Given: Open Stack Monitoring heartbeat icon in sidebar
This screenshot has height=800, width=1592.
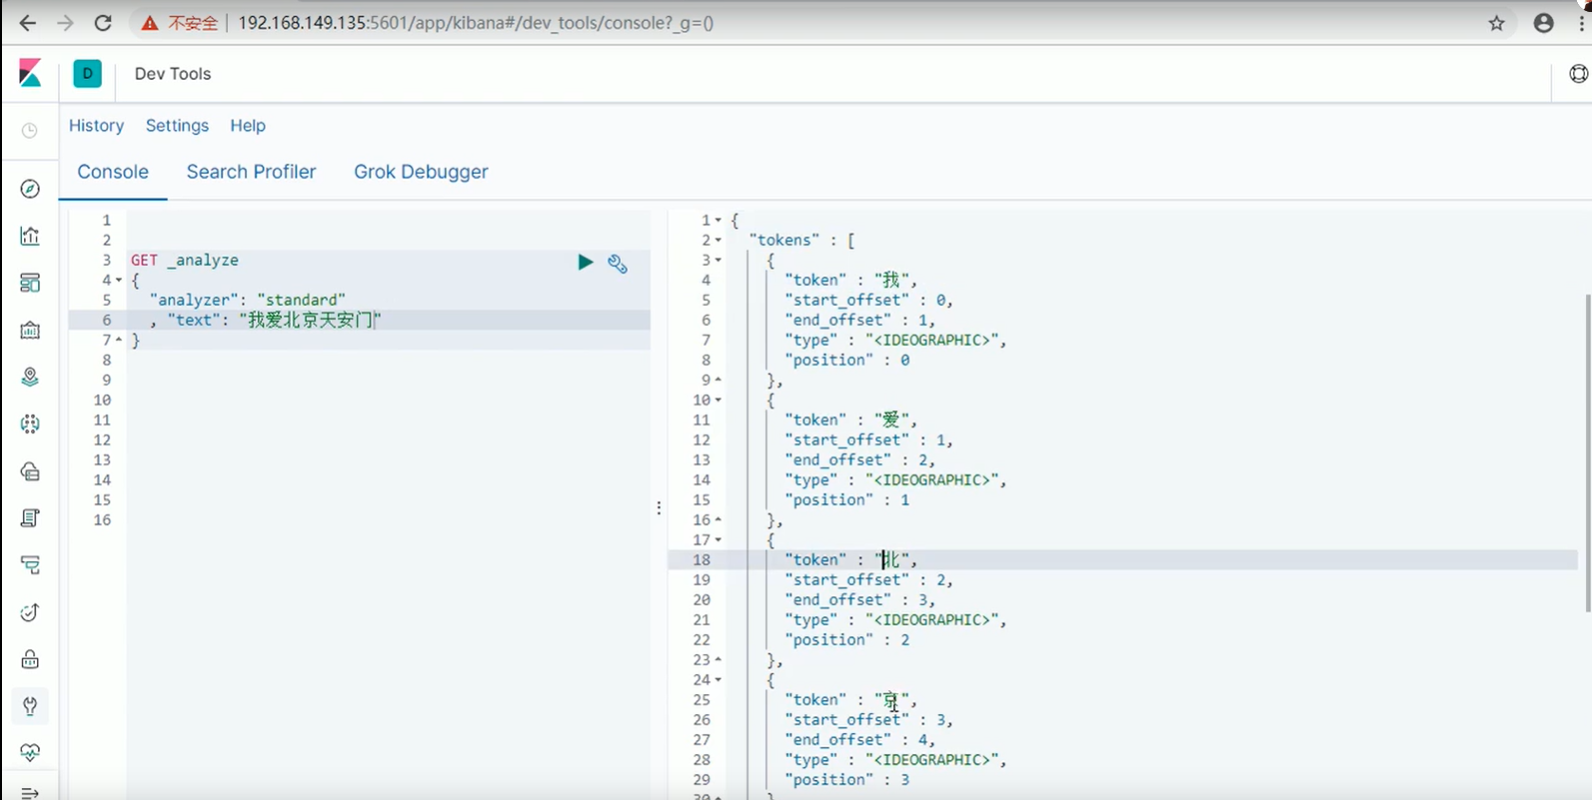Looking at the screenshot, I should [30, 753].
